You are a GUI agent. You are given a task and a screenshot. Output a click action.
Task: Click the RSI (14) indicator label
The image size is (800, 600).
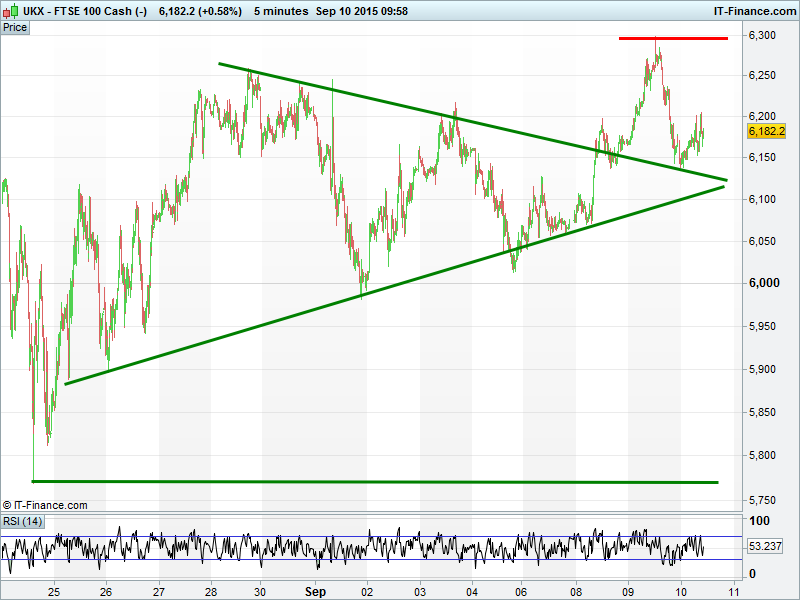pyautogui.click(x=22, y=521)
